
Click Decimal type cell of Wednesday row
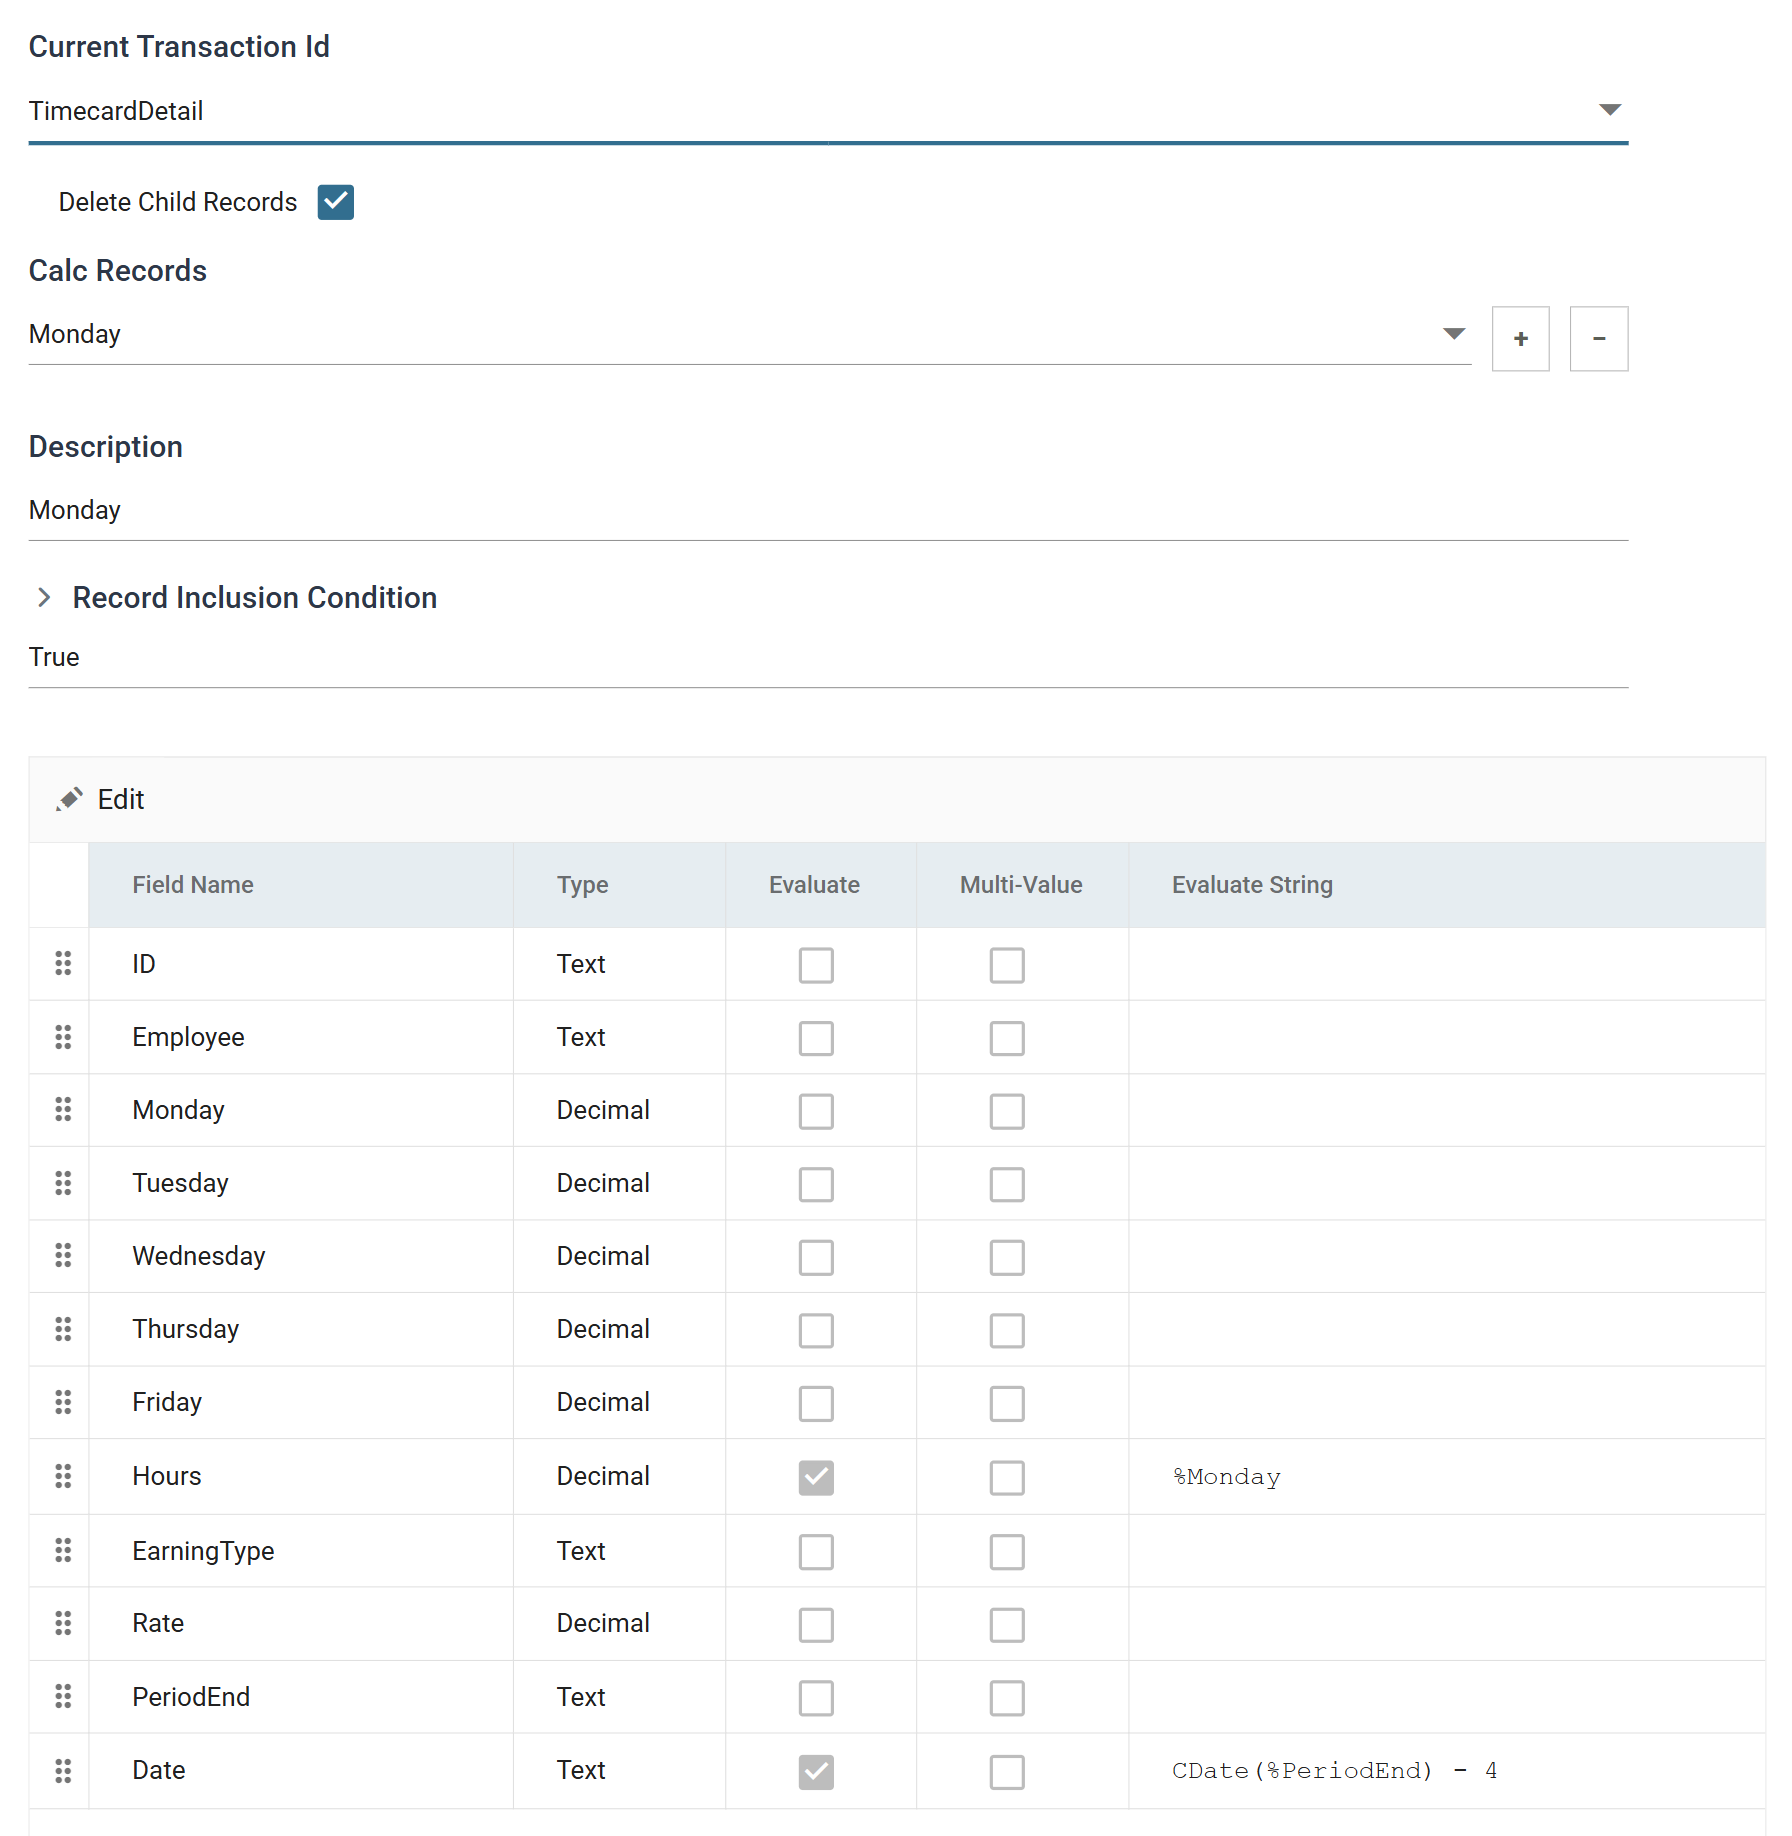pyautogui.click(x=619, y=1256)
